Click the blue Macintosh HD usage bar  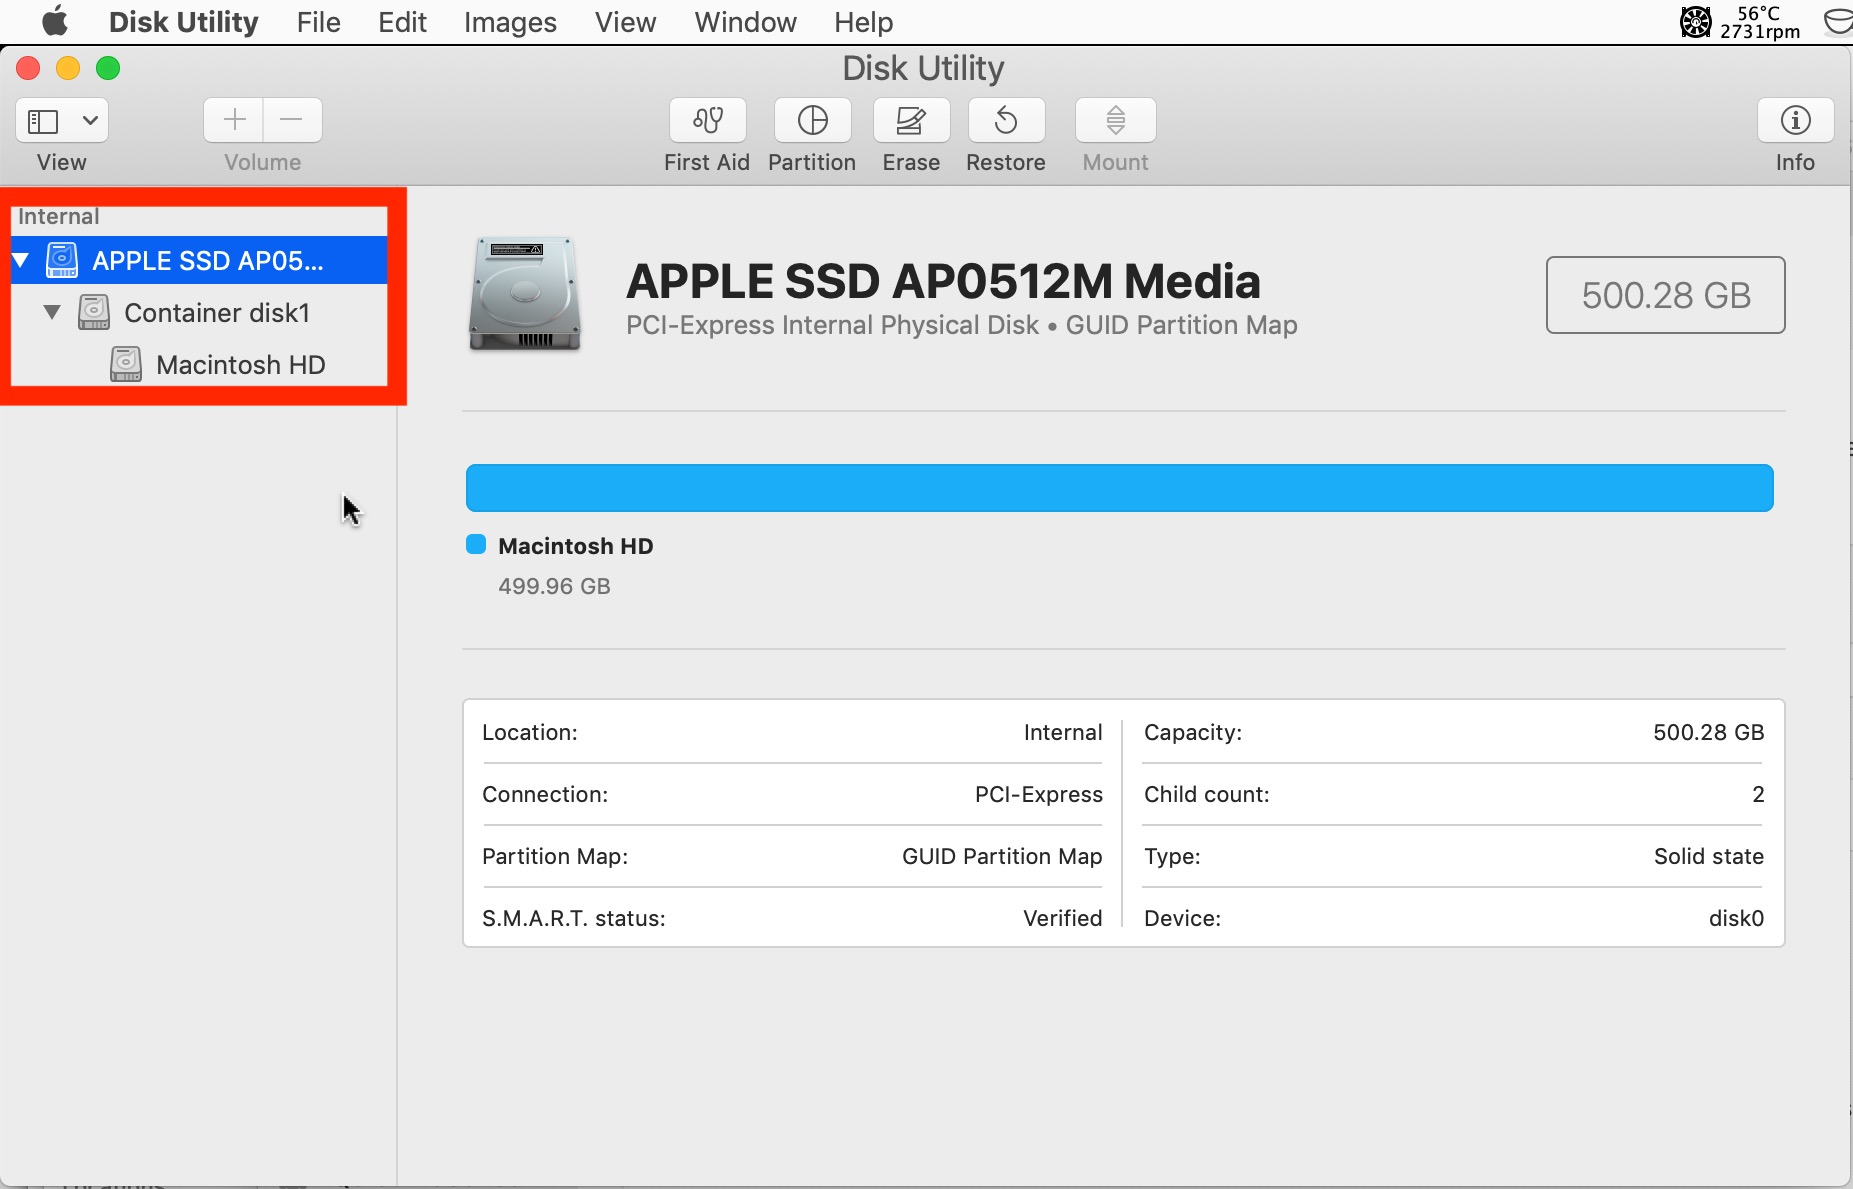tap(1118, 487)
